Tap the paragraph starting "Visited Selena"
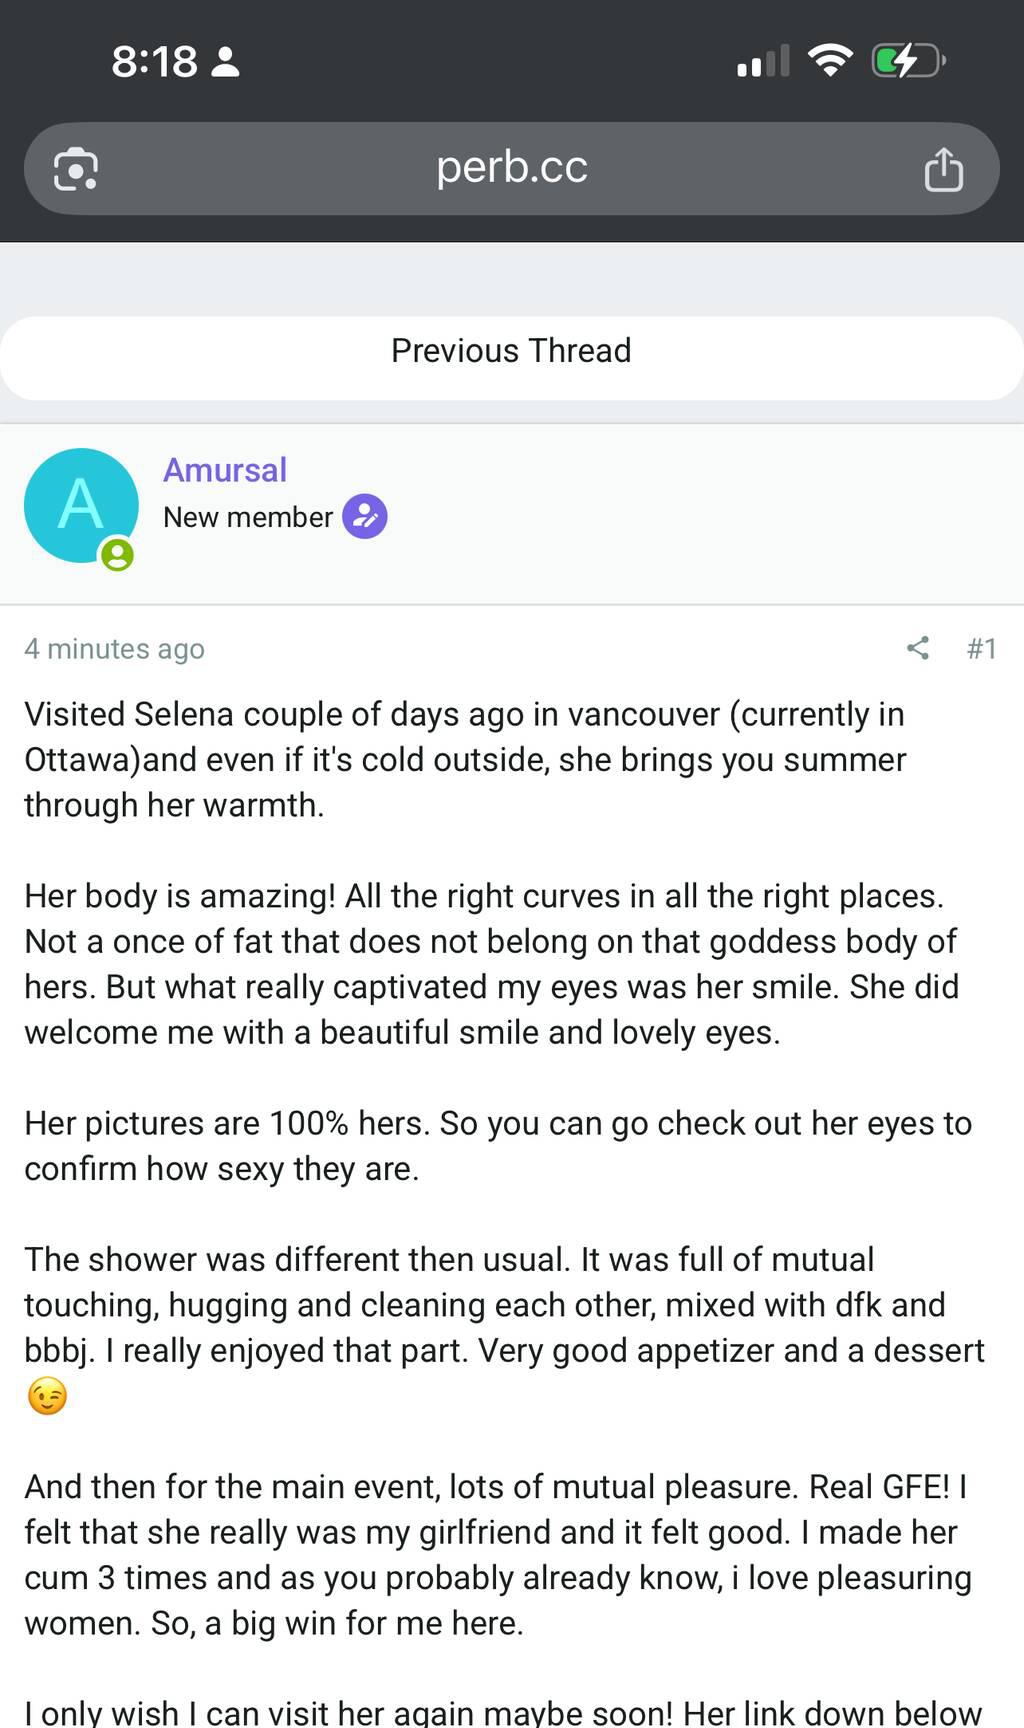The width and height of the screenshot is (1024, 1728). [465, 759]
